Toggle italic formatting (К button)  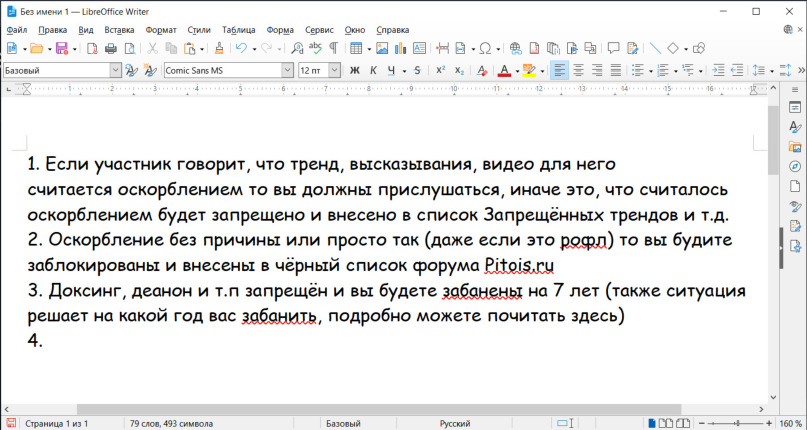click(x=374, y=70)
